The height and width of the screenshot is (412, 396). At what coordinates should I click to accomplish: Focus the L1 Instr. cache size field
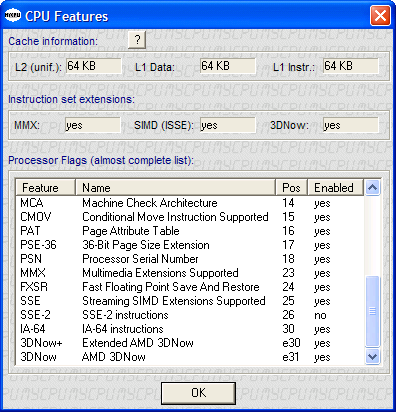click(x=351, y=66)
